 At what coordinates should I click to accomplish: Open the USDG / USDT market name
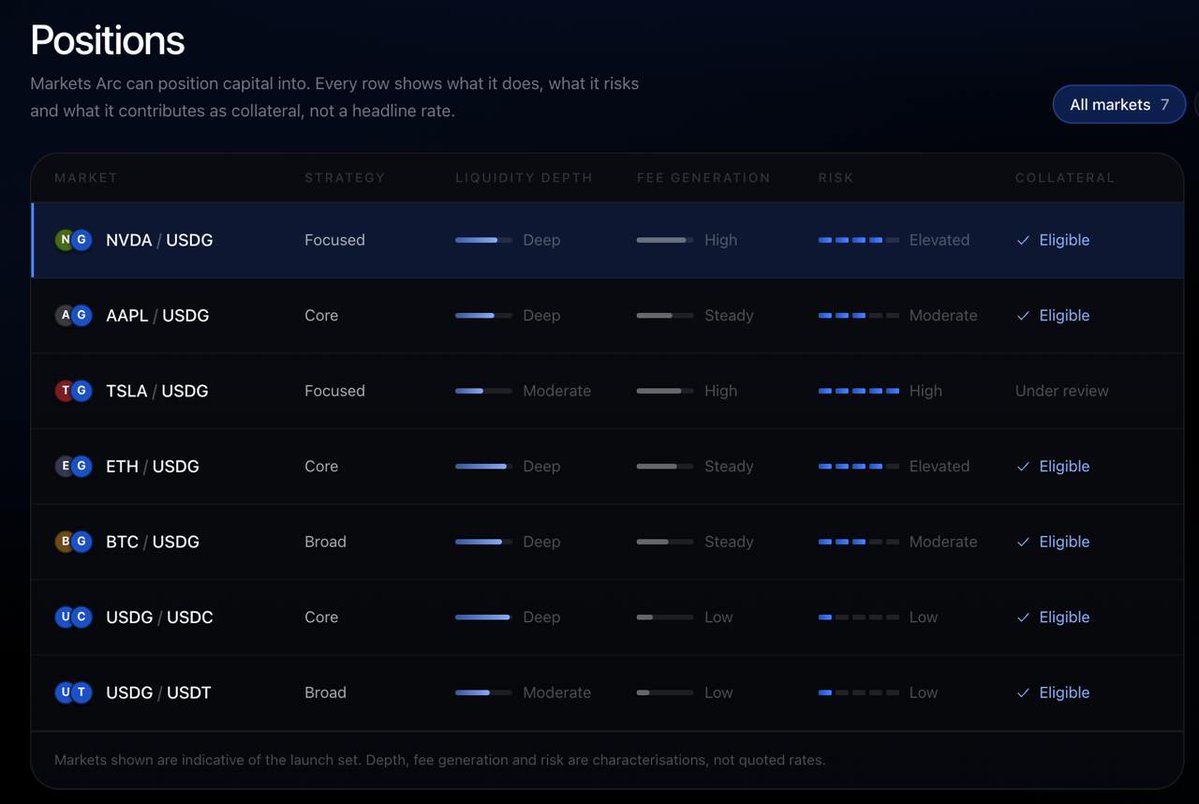click(158, 692)
